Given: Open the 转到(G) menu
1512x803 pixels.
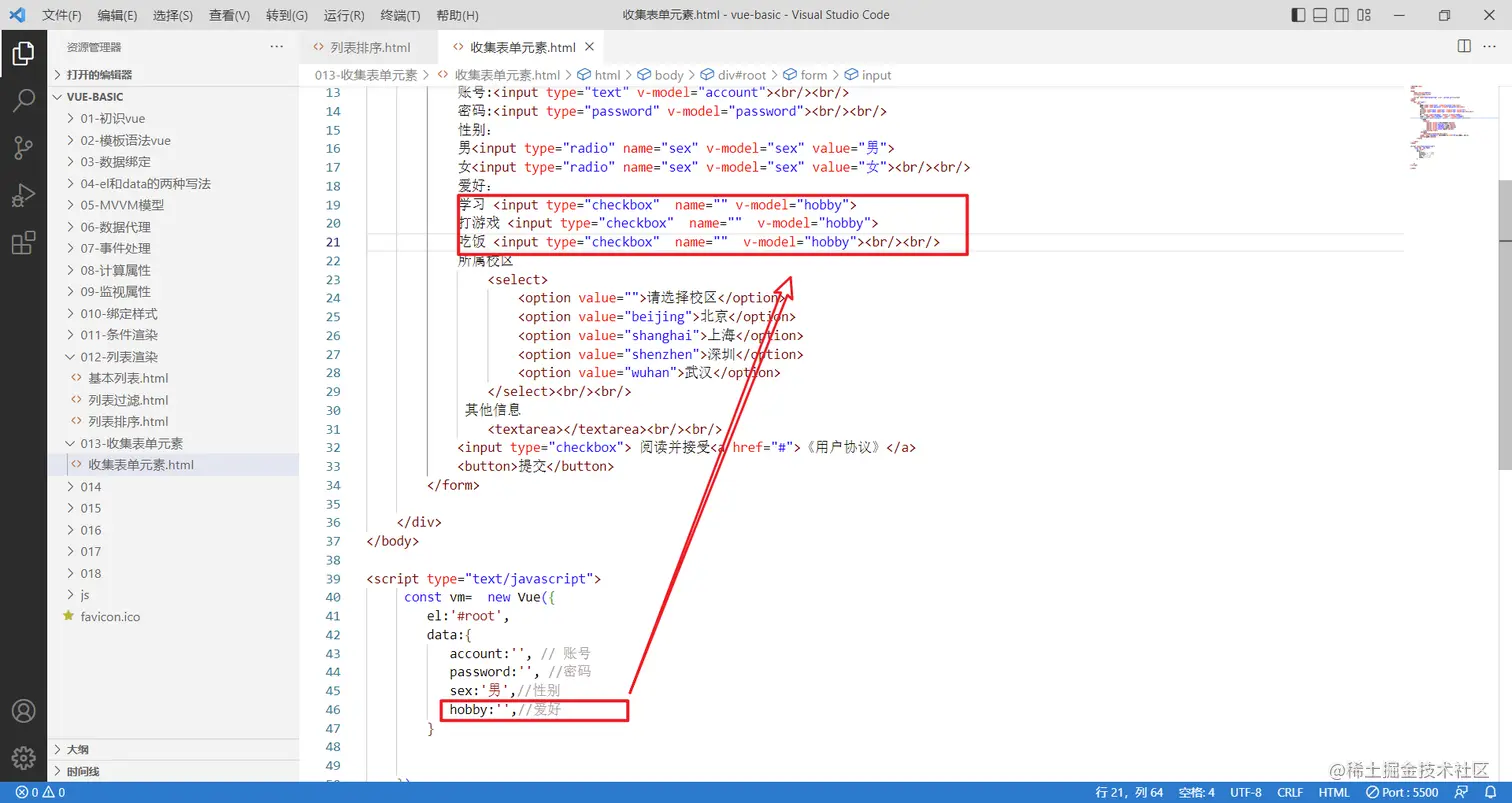Looking at the screenshot, I should click(287, 15).
